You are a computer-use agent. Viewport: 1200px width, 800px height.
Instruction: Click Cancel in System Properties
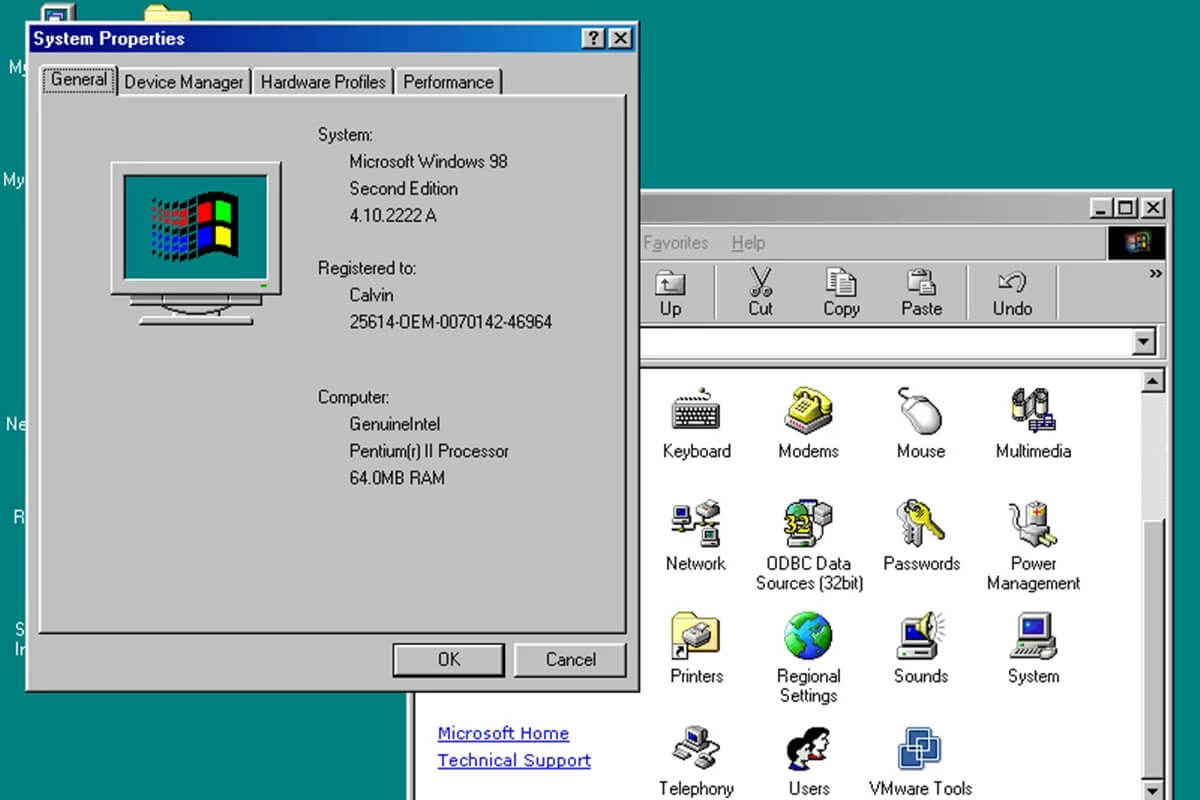[x=571, y=659]
